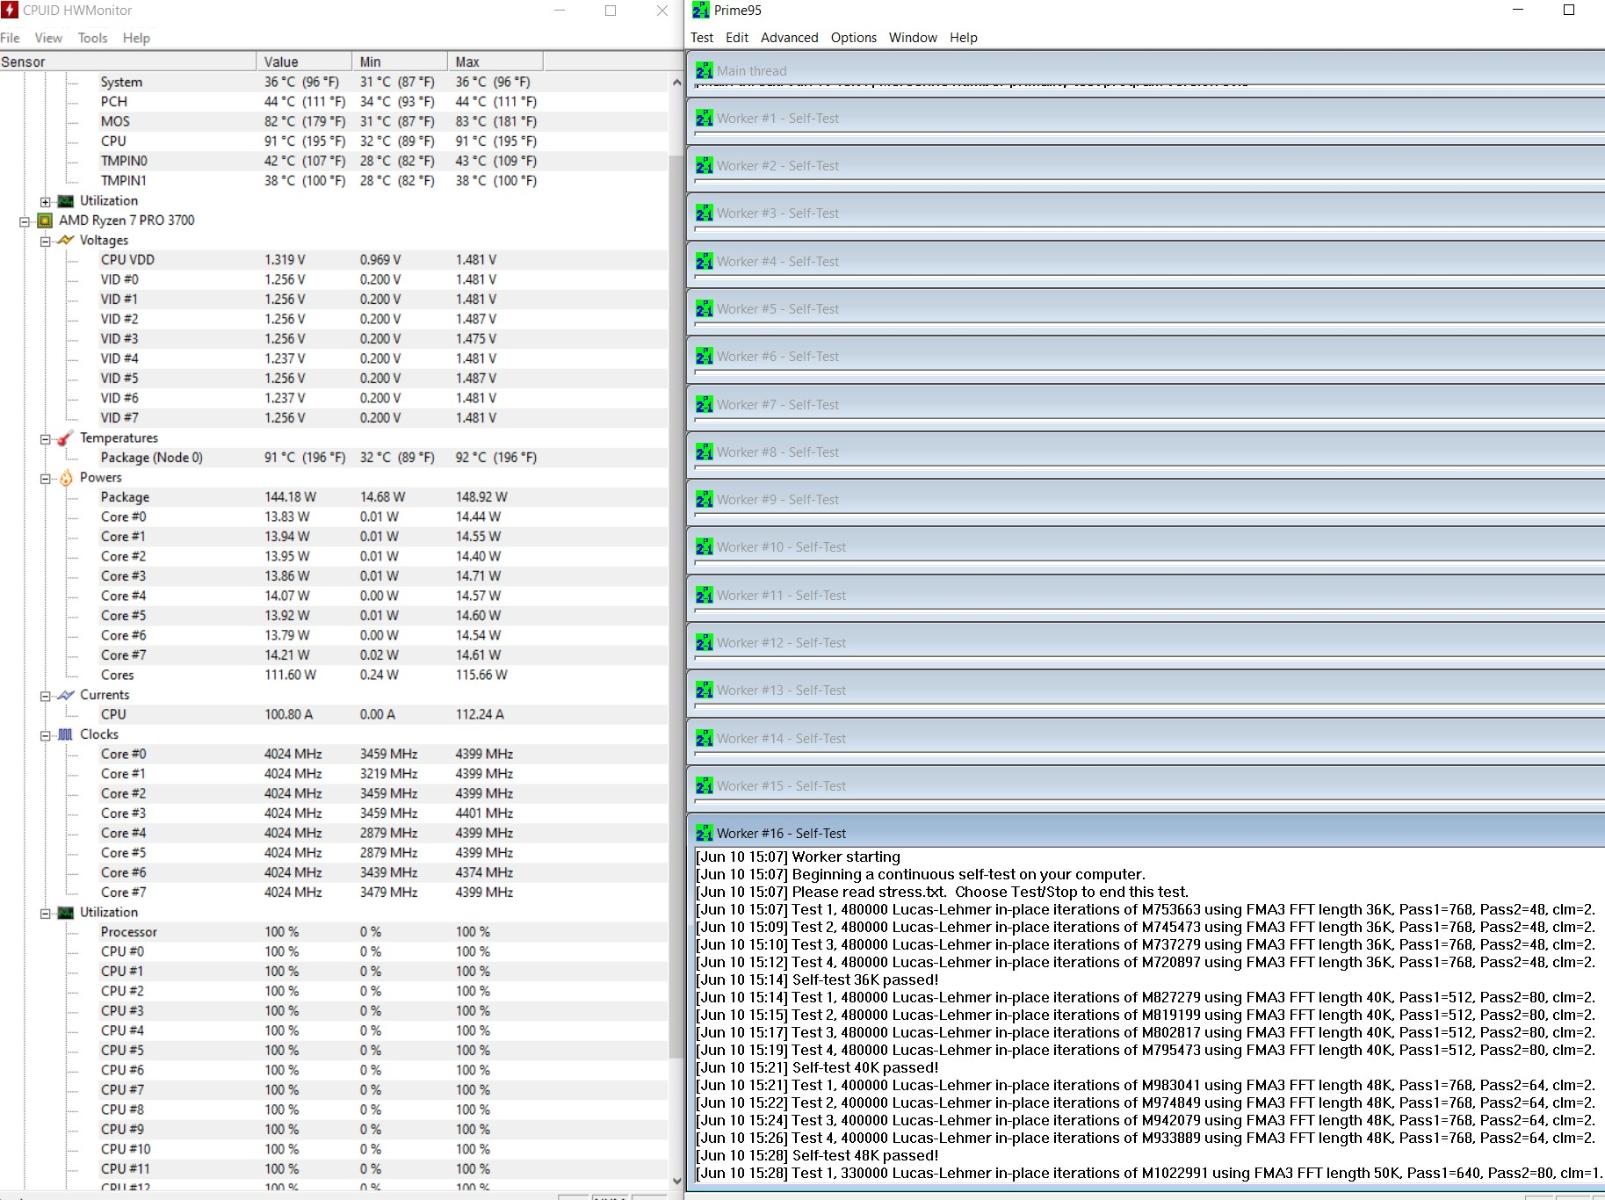Select the Package (Node 0) temperature row
This screenshot has width=1605, height=1200.
[x=334, y=458]
